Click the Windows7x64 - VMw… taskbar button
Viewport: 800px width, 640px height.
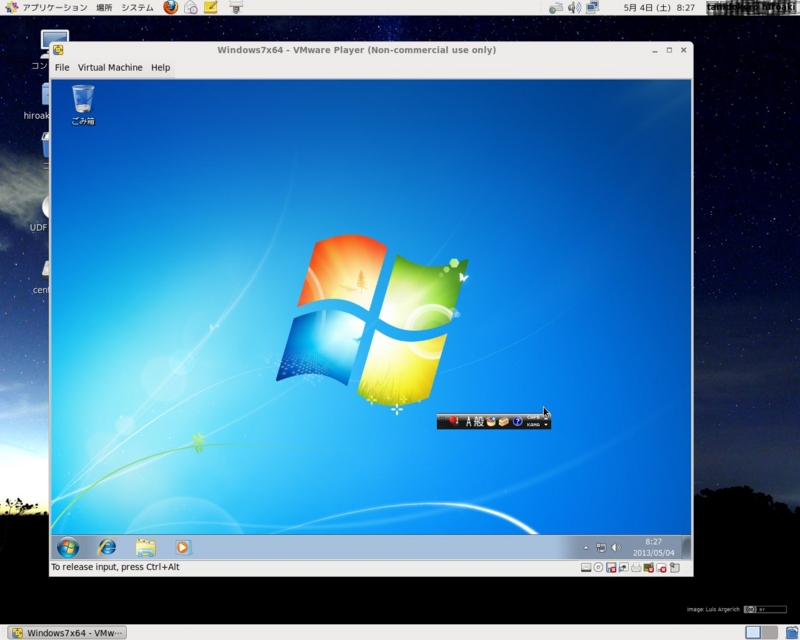pos(68,633)
